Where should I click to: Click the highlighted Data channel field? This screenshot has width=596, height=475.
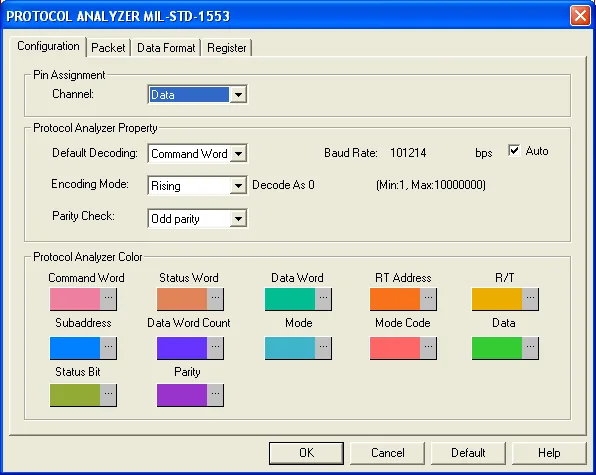tap(189, 95)
